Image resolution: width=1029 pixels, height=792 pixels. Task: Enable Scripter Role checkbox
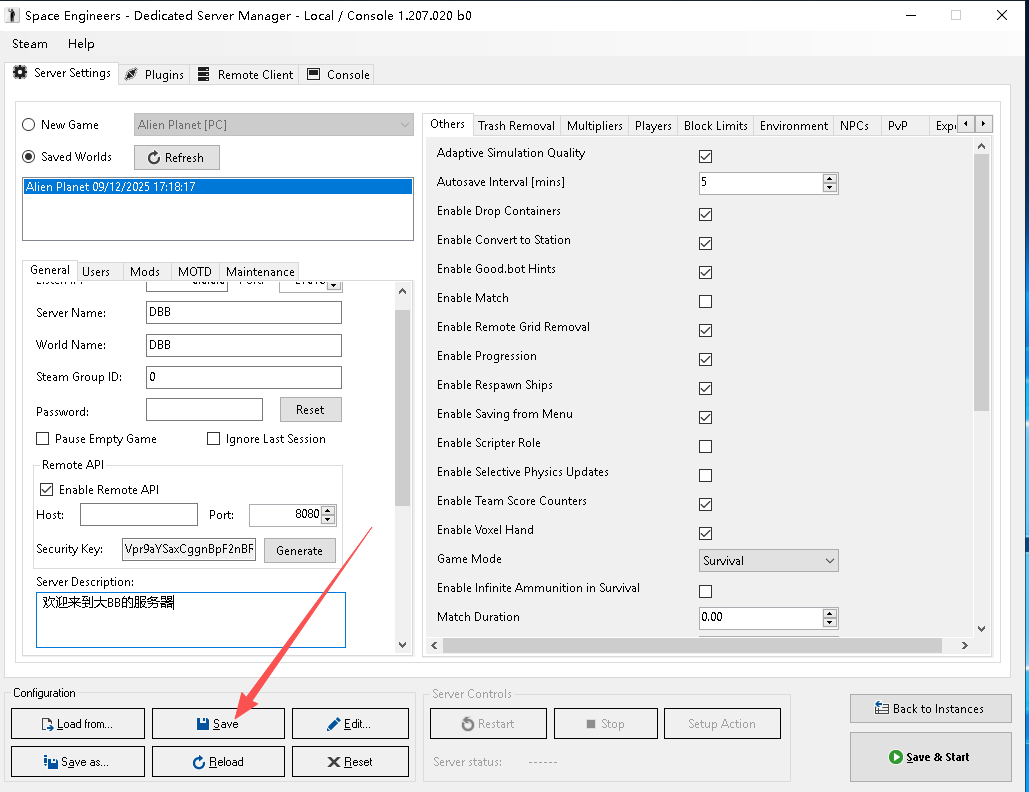click(x=705, y=447)
